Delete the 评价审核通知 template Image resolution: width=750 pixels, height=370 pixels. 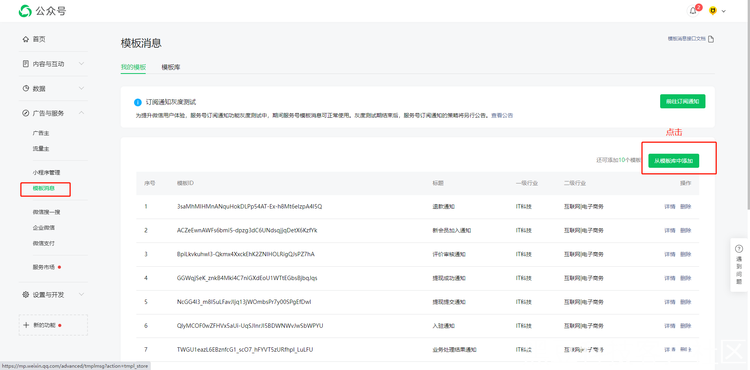tap(685, 254)
